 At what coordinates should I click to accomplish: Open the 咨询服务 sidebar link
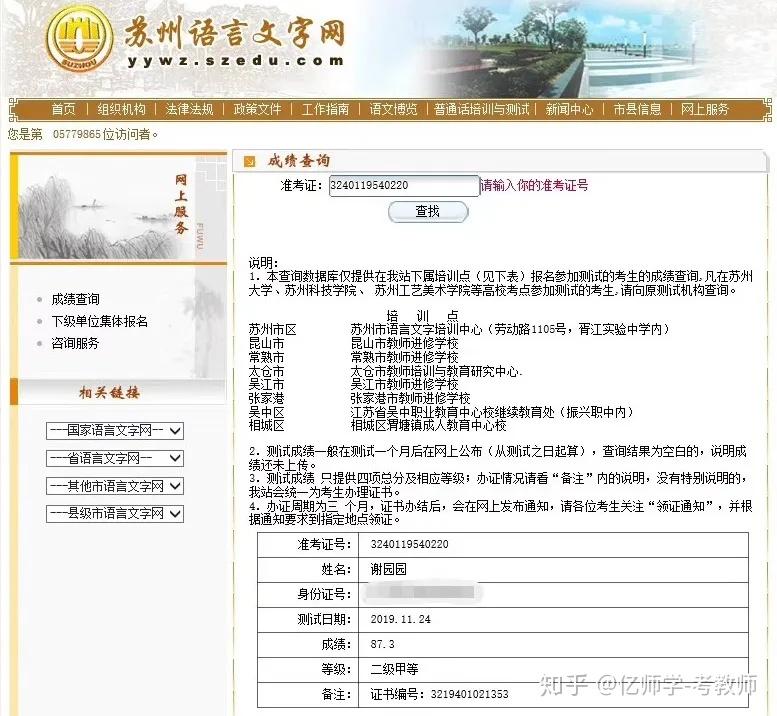75,343
